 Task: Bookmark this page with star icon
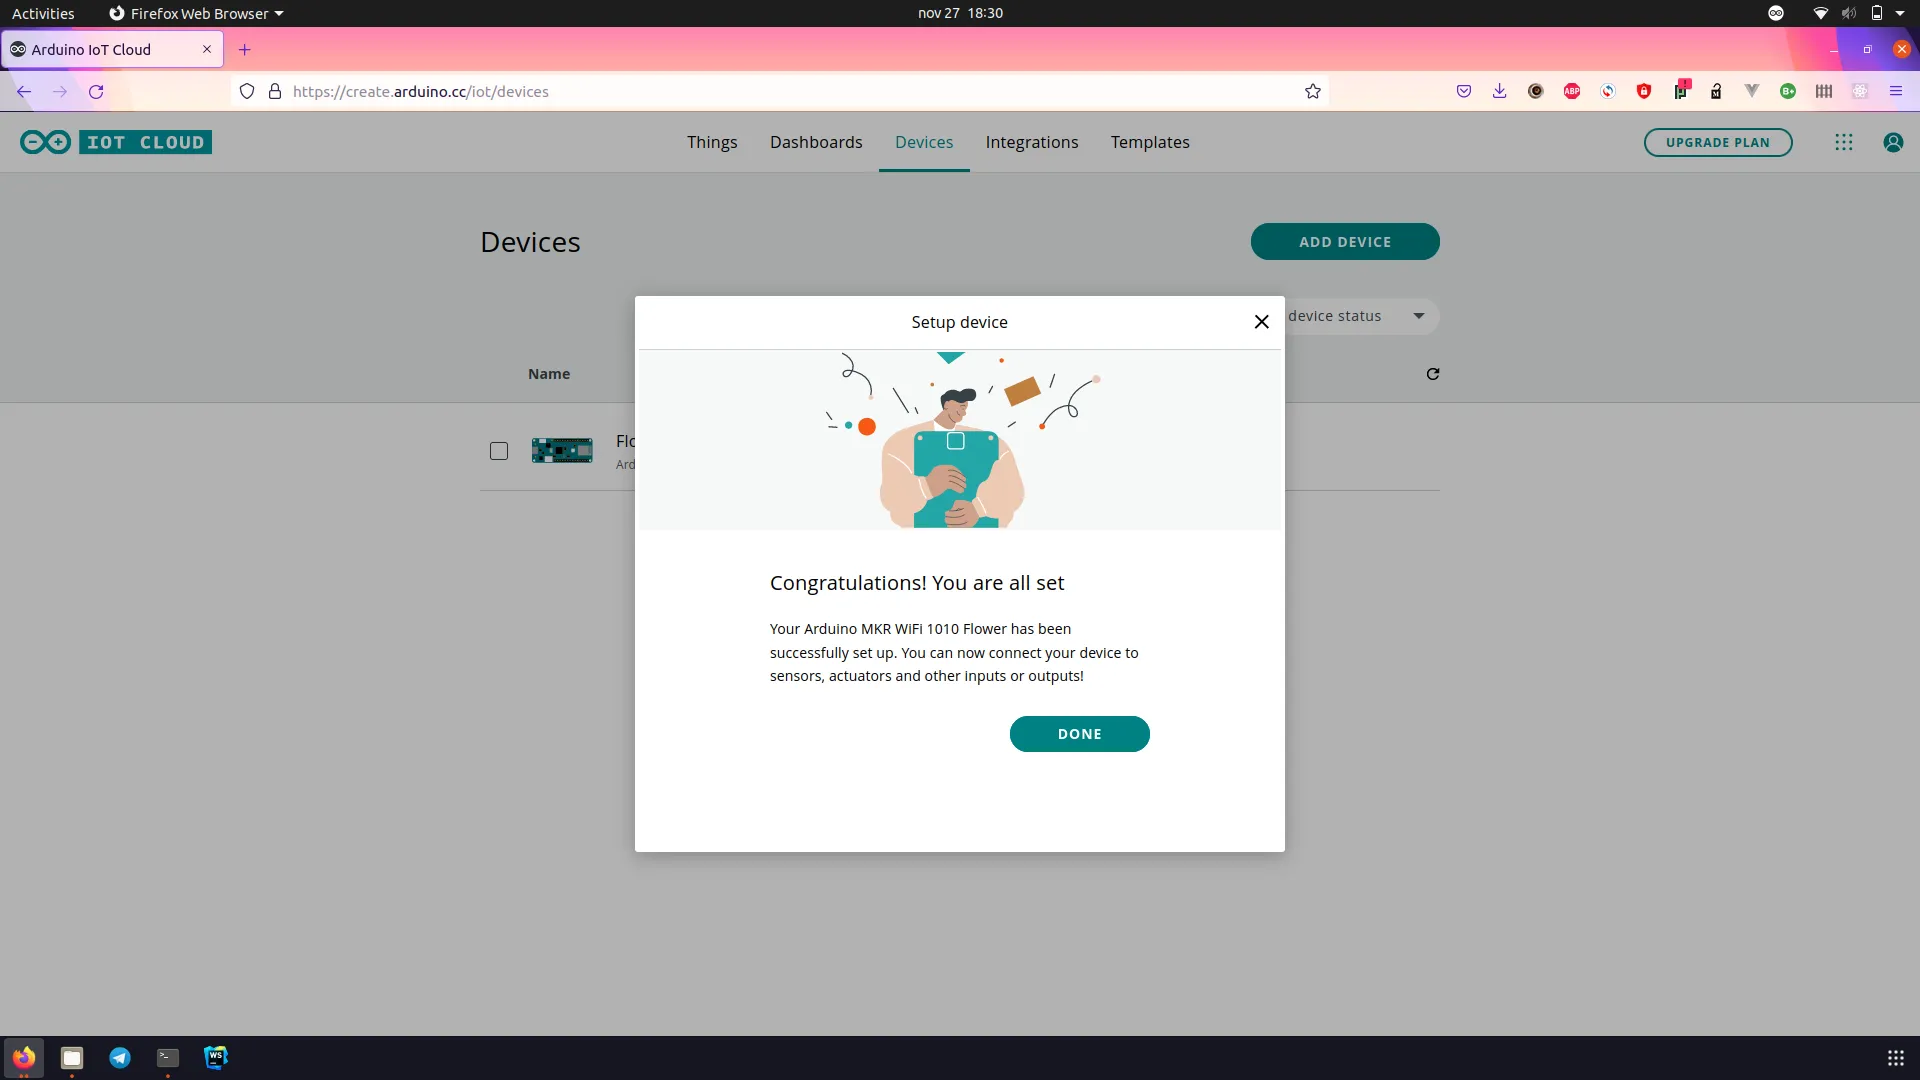(1312, 91)
